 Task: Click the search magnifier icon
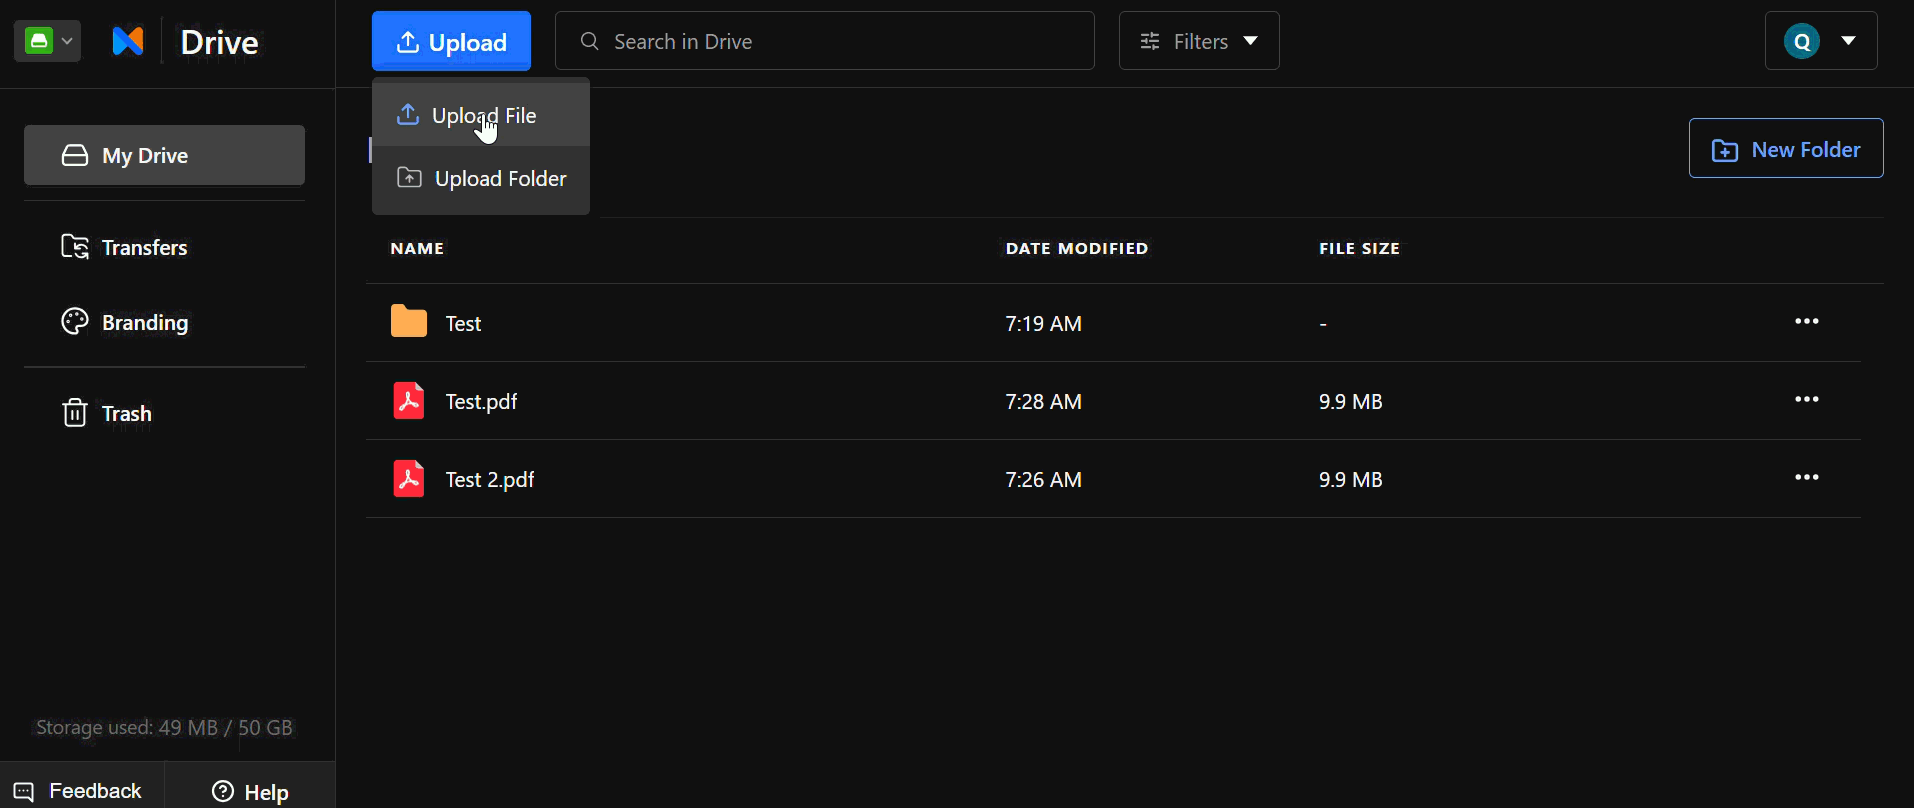click(590, 41)
